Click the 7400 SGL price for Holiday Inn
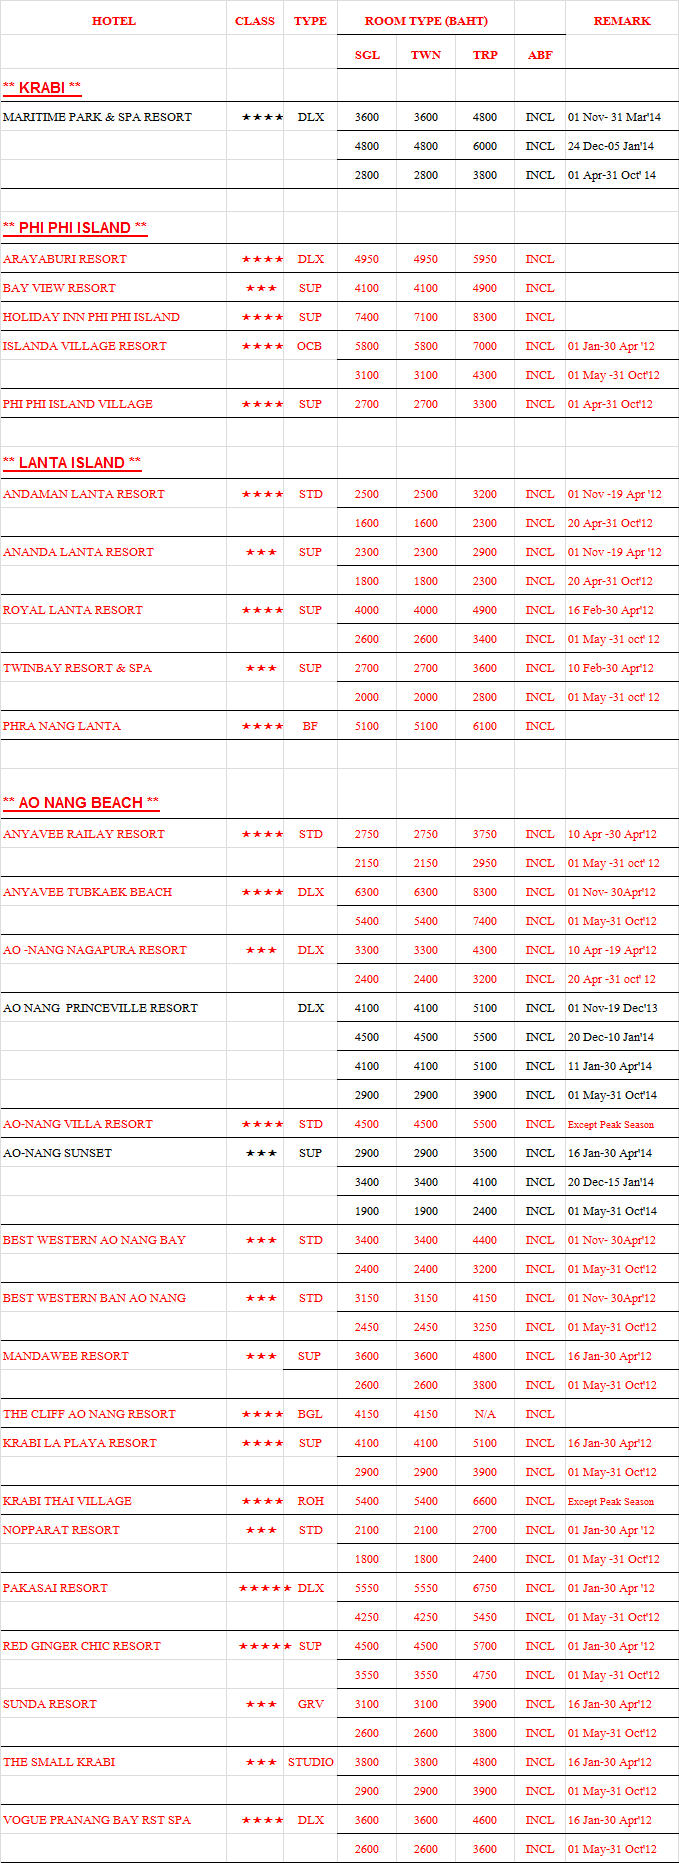 pyautogui.click(x=367, y=317)
